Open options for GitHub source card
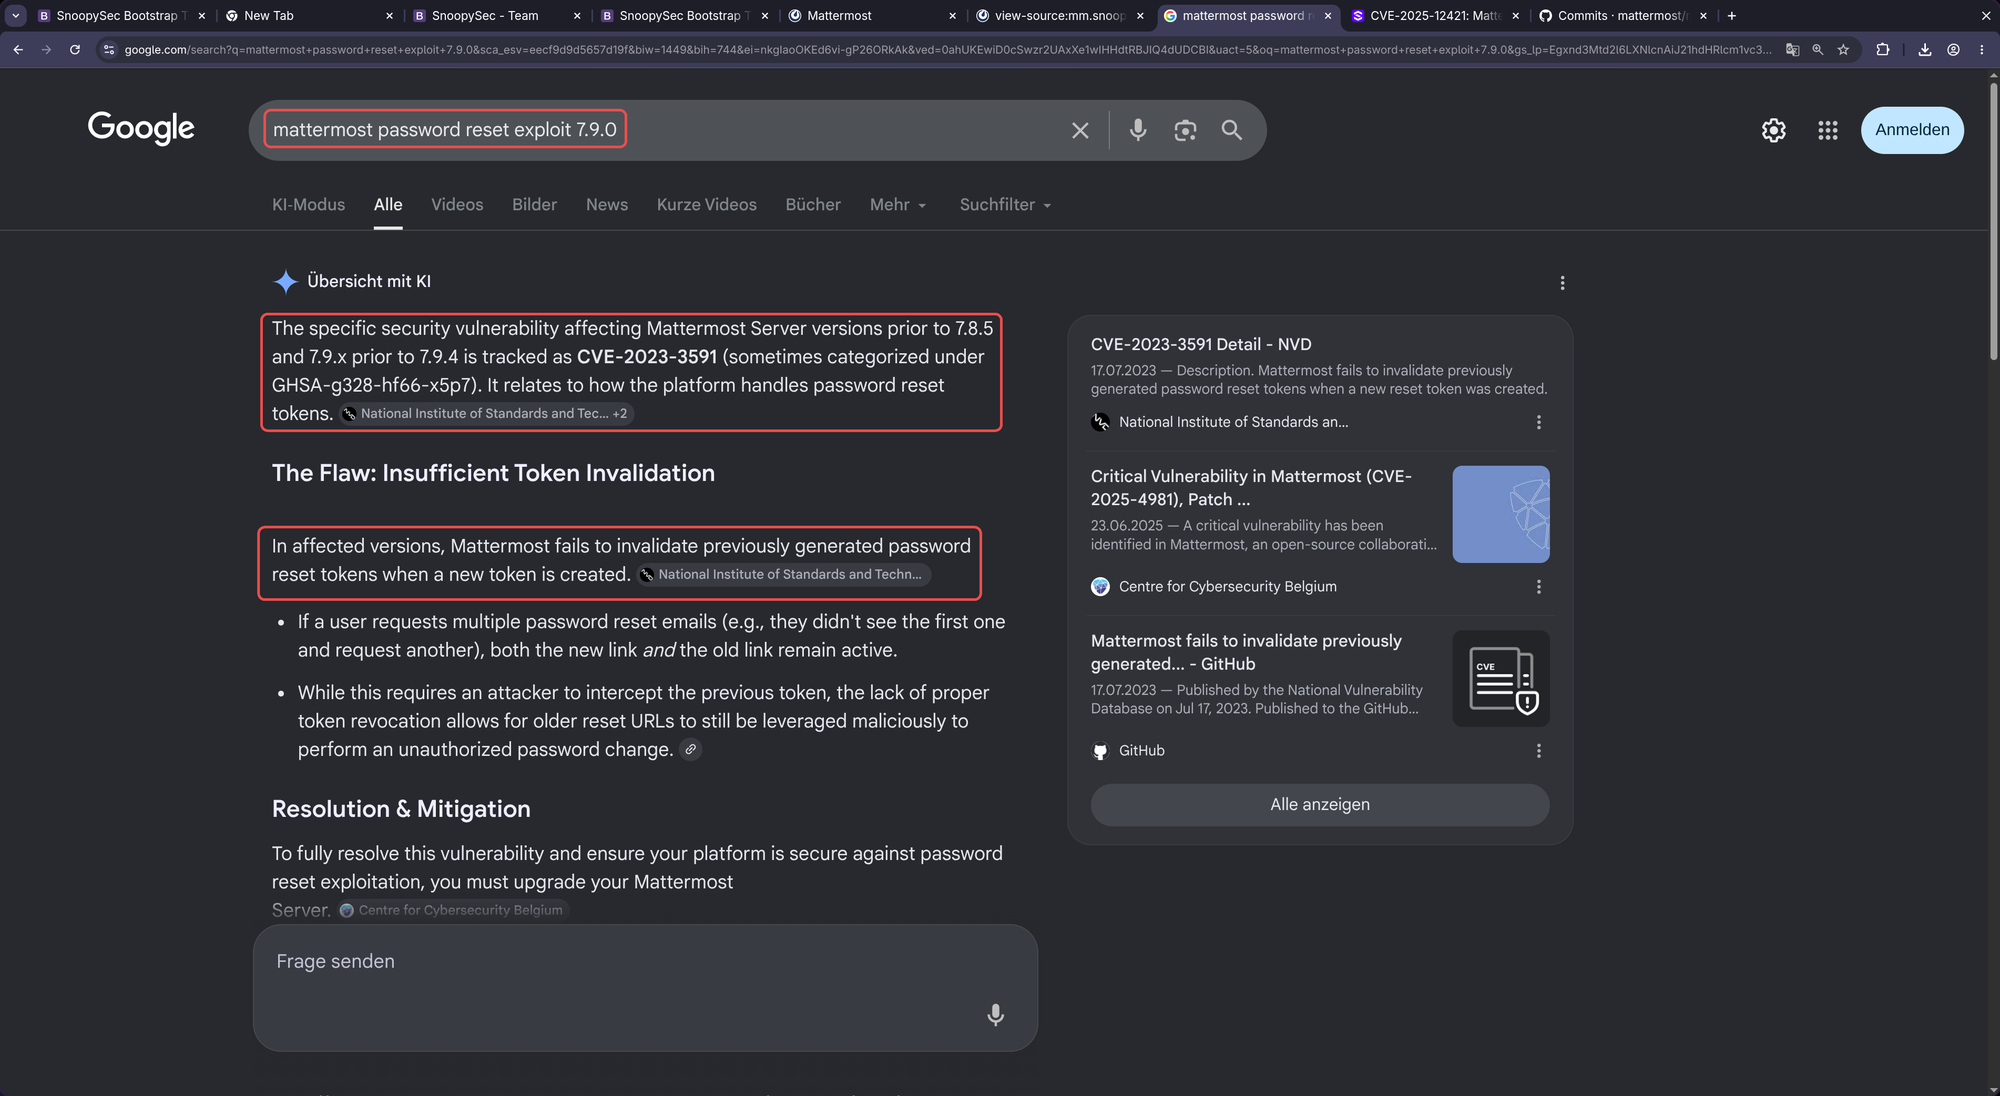2000x1096 pixels. coord(1538,751)
